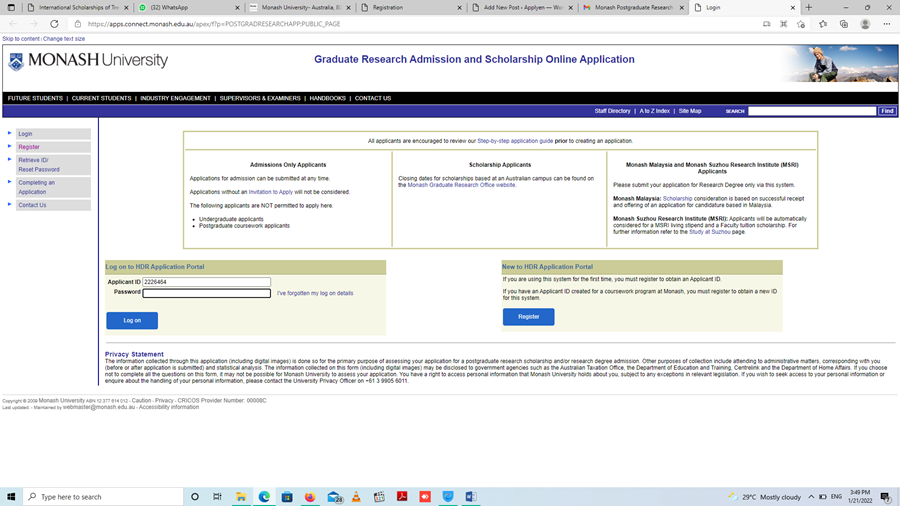Open the CONTACT US menu item
900x506 pixels.
click(373, 98)
